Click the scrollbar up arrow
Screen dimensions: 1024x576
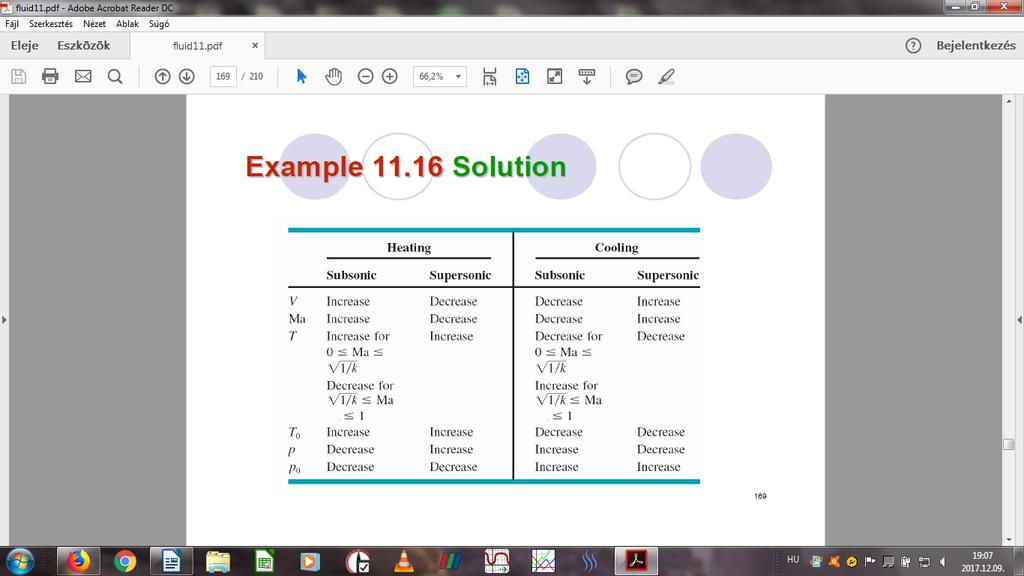pyautogui.click(x=1008, y=101)
